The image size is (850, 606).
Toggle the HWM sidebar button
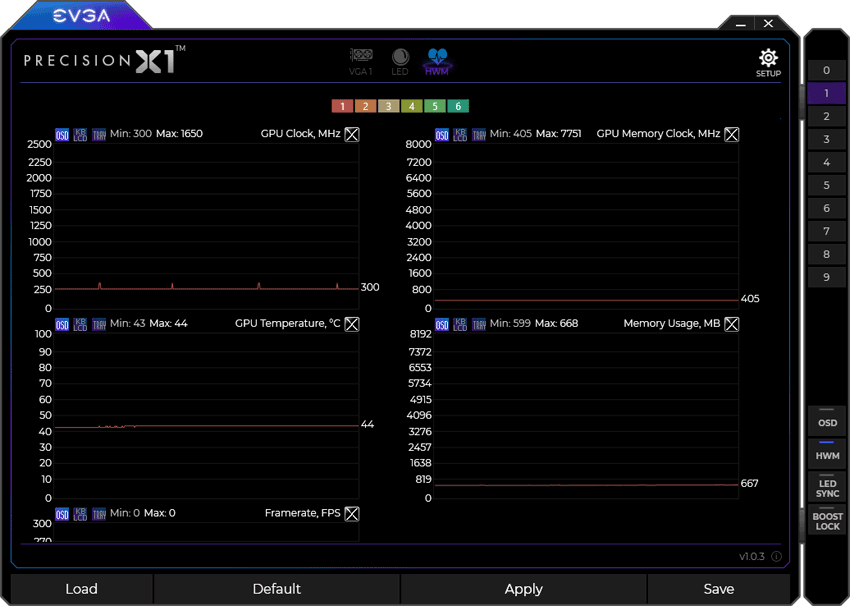(827, 454)
